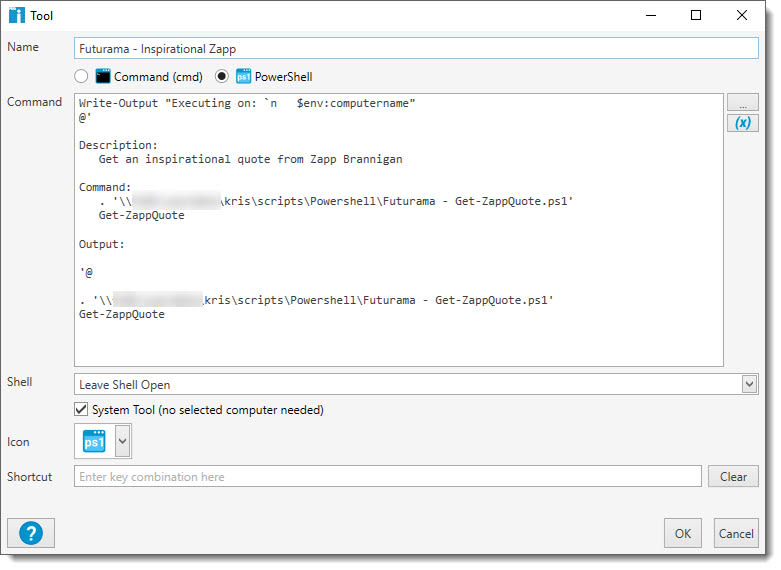
Task: Click the text 'Get an inspirational quote from Zapp Brannigan'
Action: coord(250,159)
